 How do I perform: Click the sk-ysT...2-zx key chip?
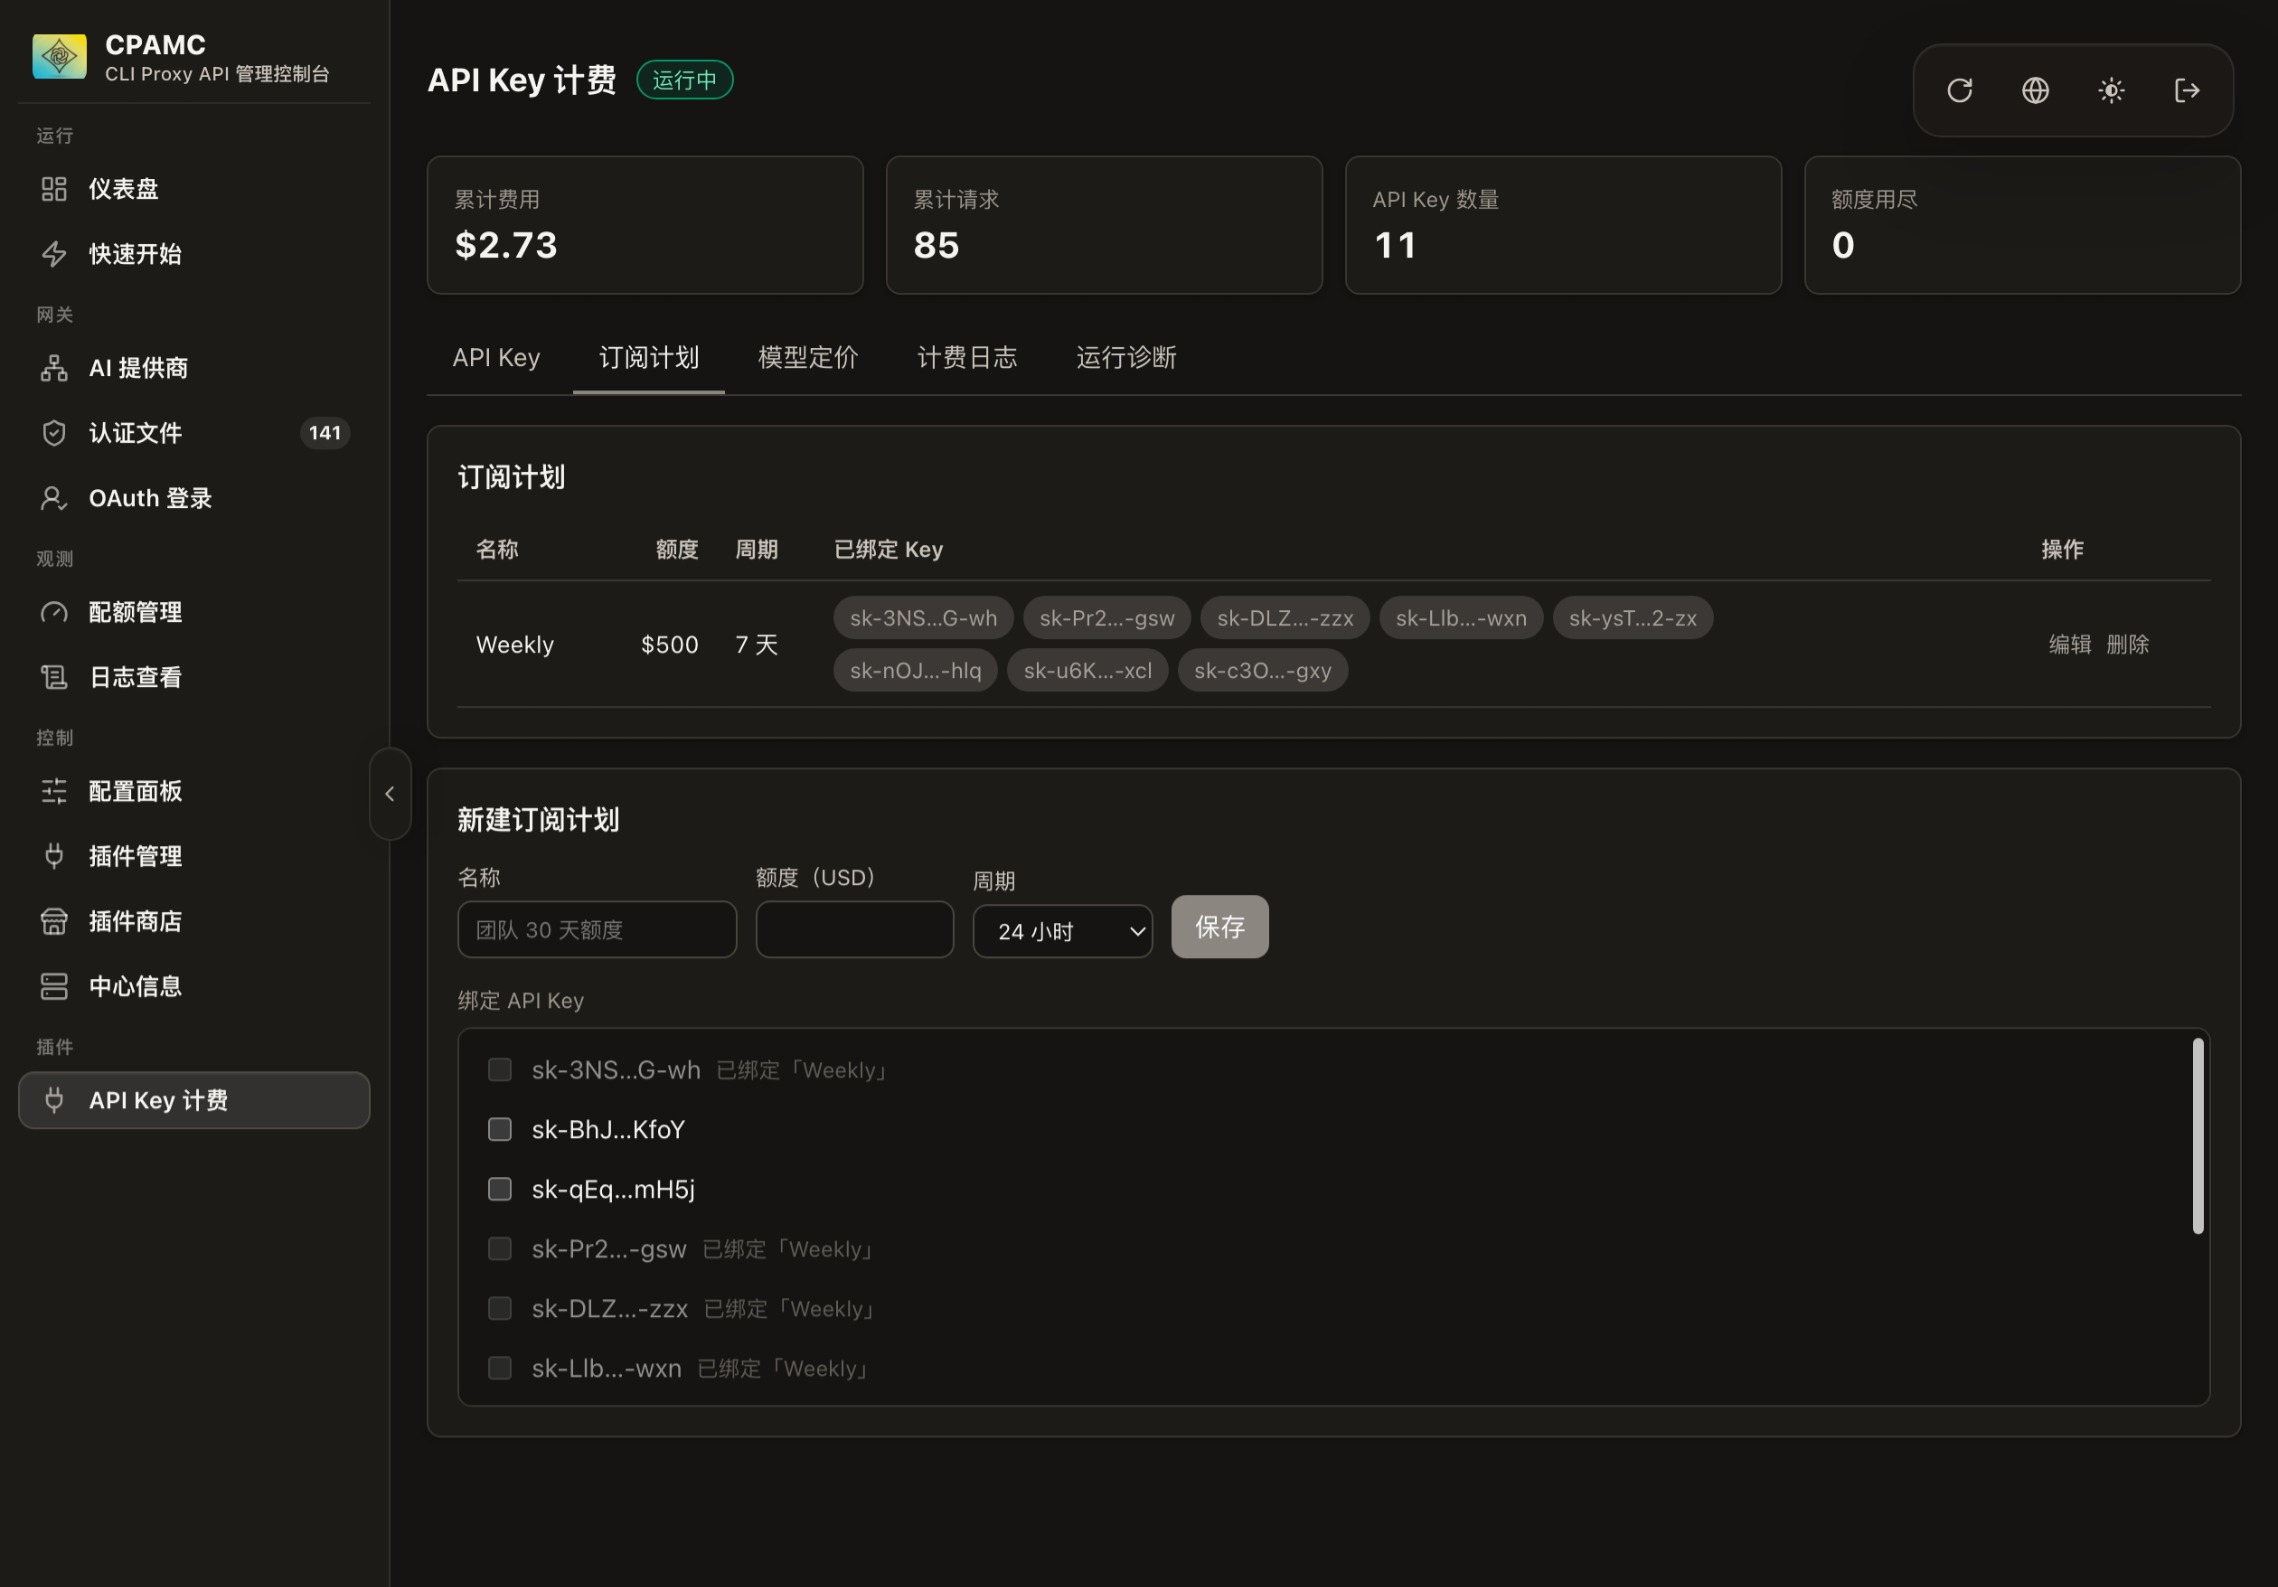tap(1633, 618)
